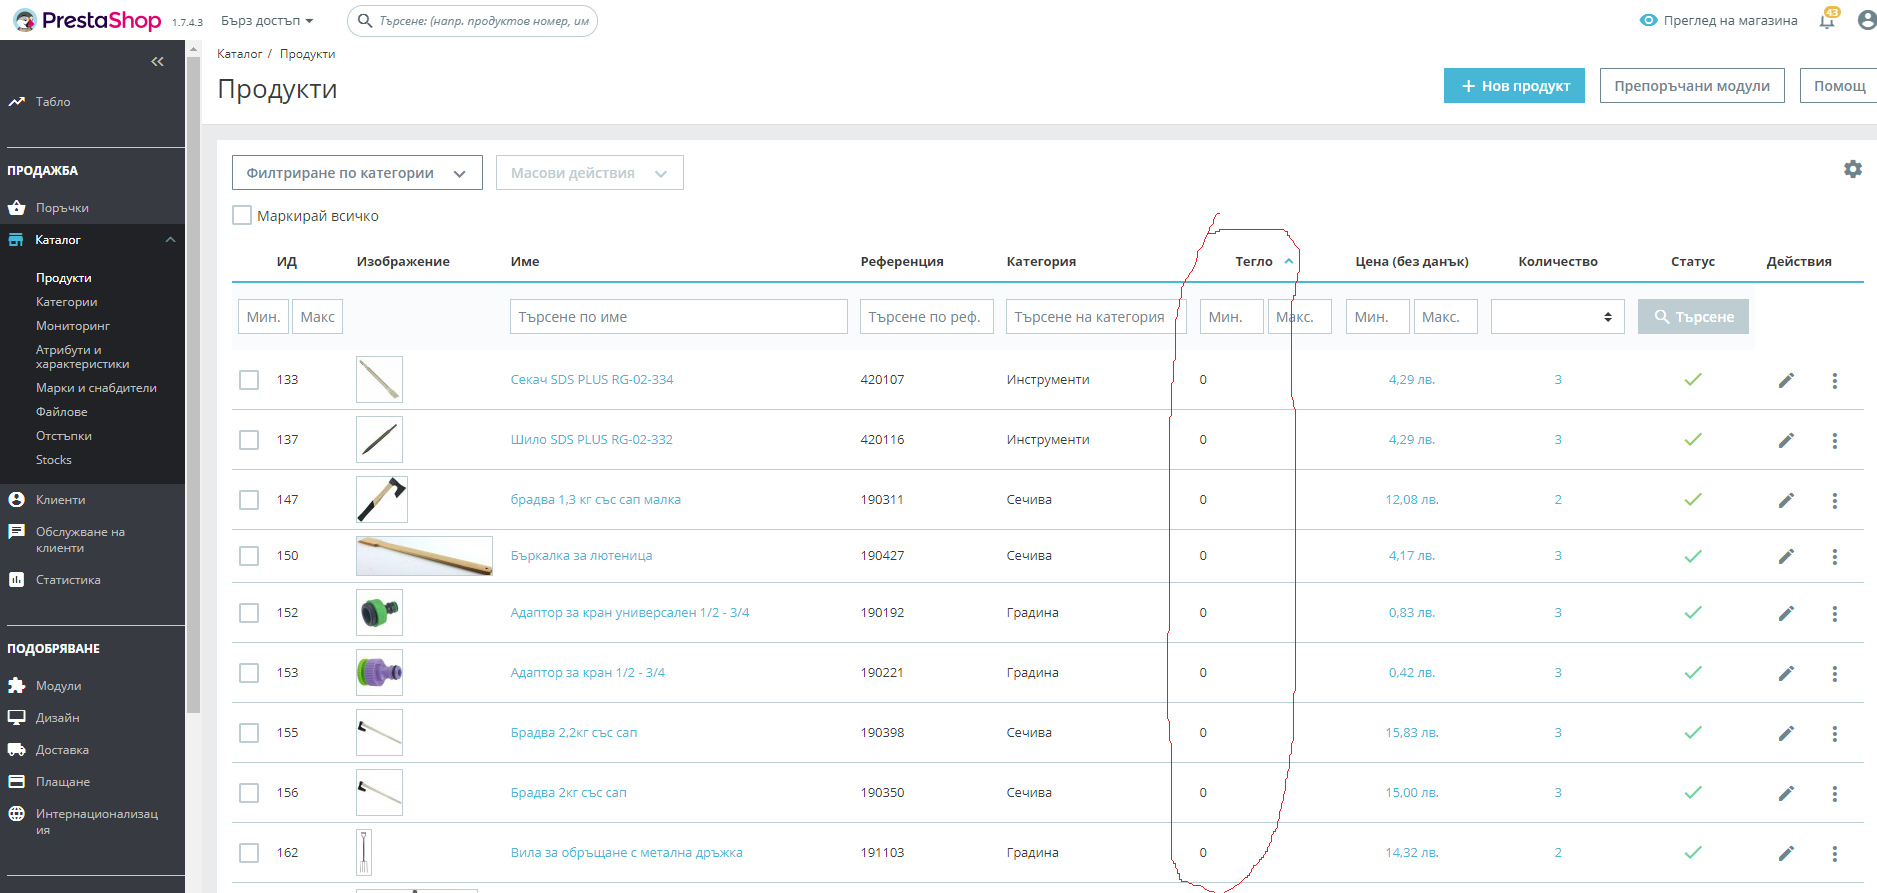Viewport: 1877px width, 893px height.
Task: Select checkbox for product 153
Action: 249,673
